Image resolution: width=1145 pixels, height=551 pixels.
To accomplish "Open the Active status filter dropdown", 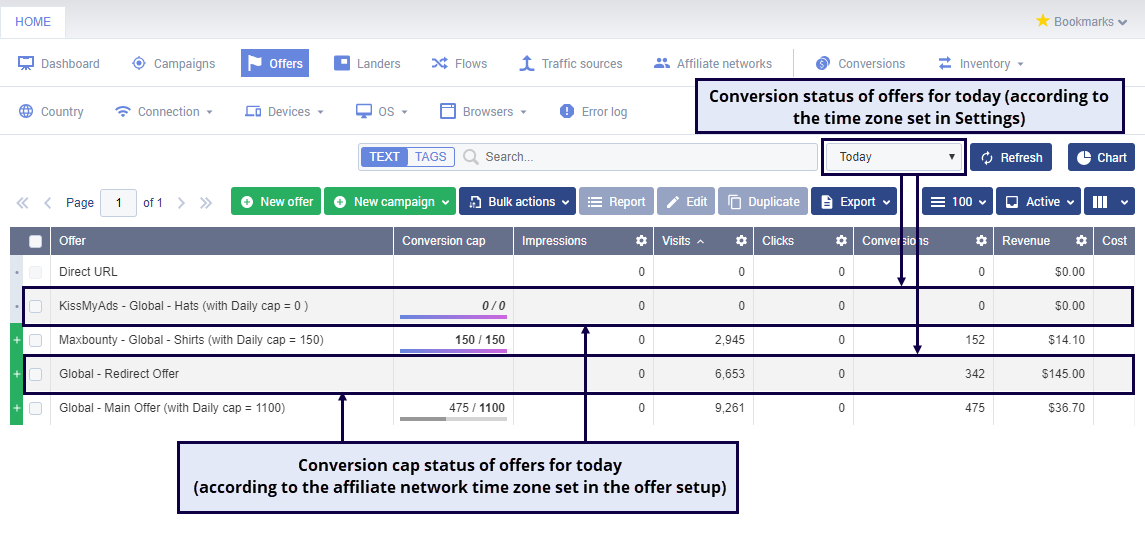I will coord(1038,201).
